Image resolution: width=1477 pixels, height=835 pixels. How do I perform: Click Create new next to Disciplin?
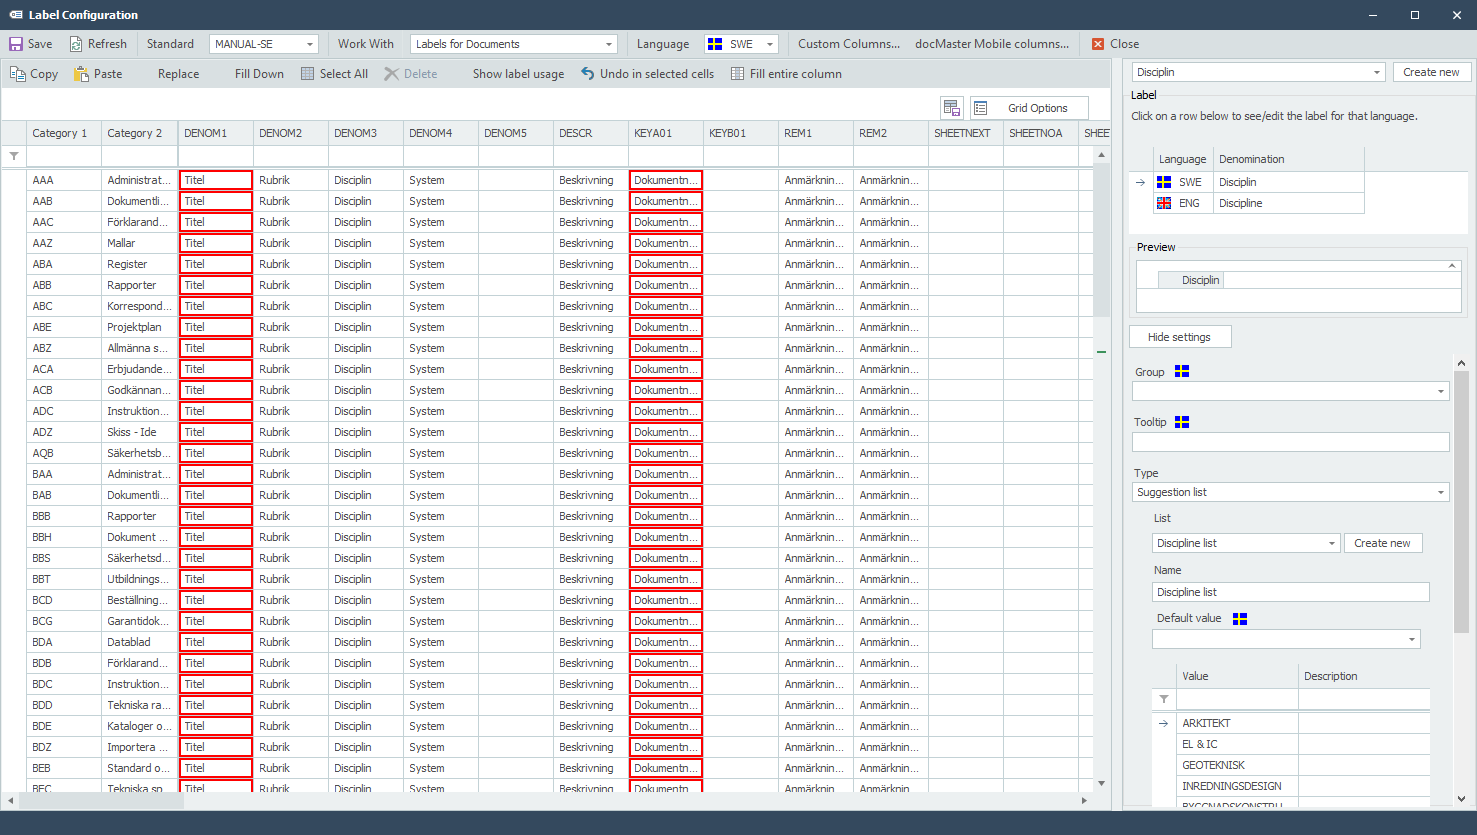click(1431, 72)
